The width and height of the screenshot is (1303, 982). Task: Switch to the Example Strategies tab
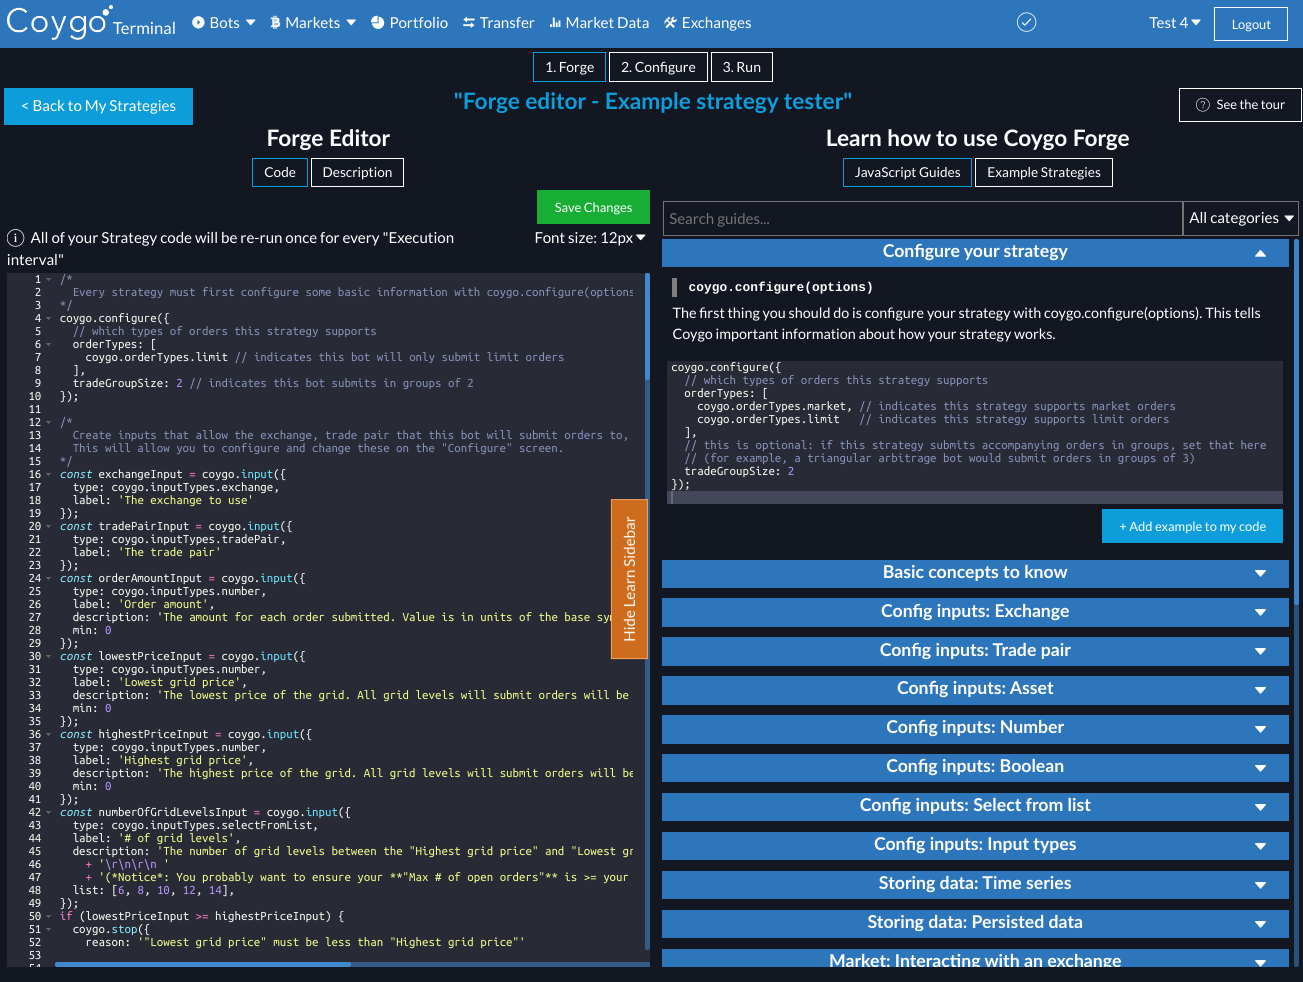click(x=1043, y=172)
